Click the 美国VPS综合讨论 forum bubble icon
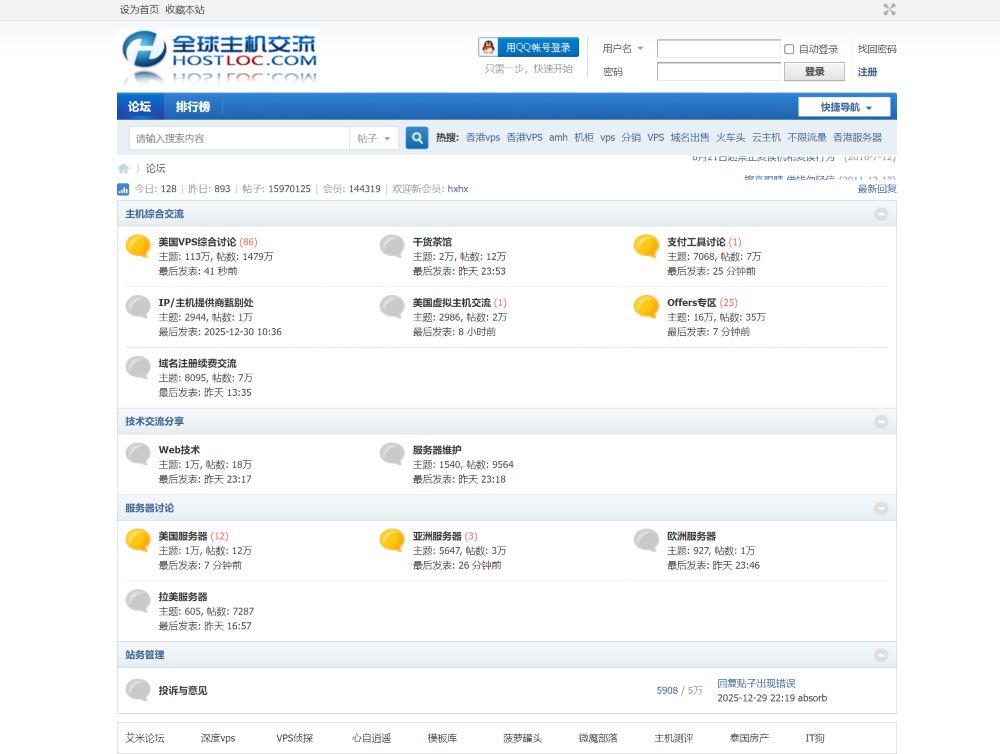Viewport: 1000px width, 754px height. 138,247
